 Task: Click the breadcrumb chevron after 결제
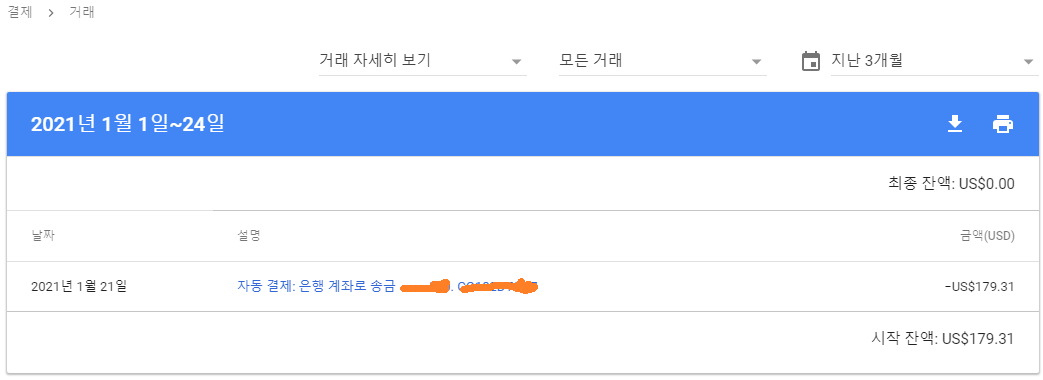(51, 13)
